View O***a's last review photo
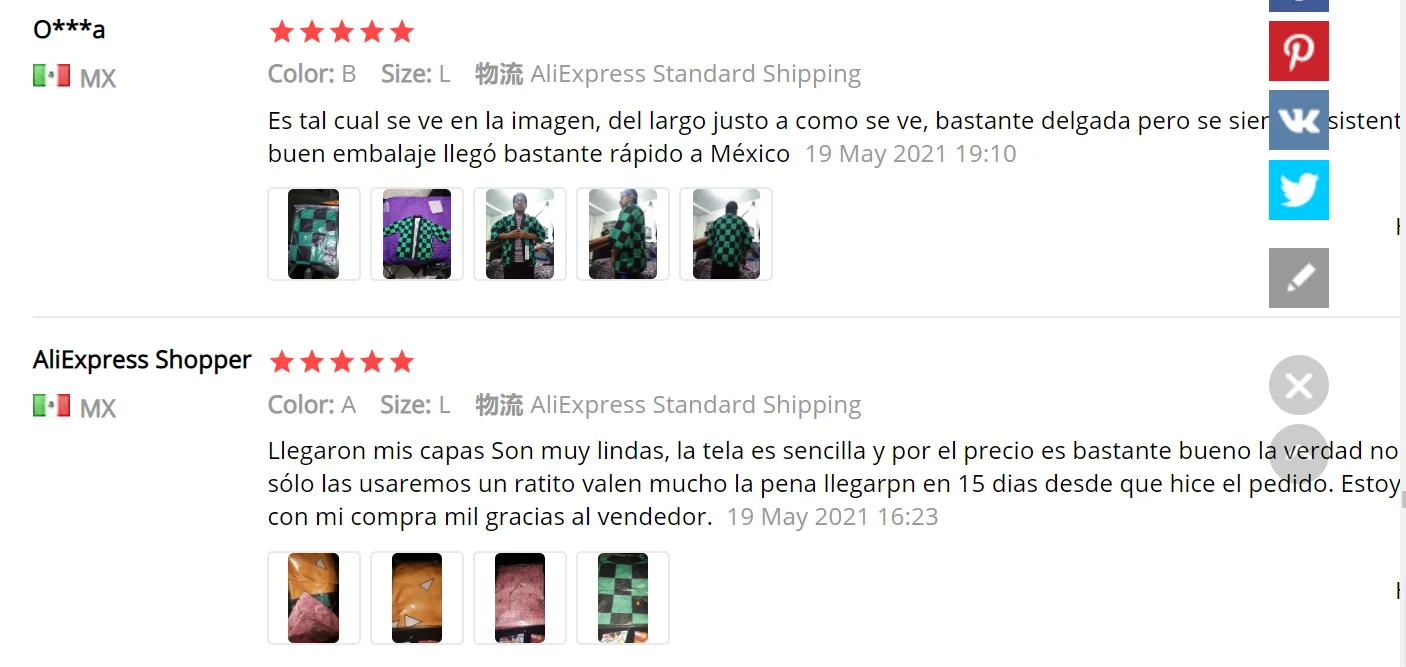Image resolution: width=1406 pixels, height=667 pixels. point(726,234)
